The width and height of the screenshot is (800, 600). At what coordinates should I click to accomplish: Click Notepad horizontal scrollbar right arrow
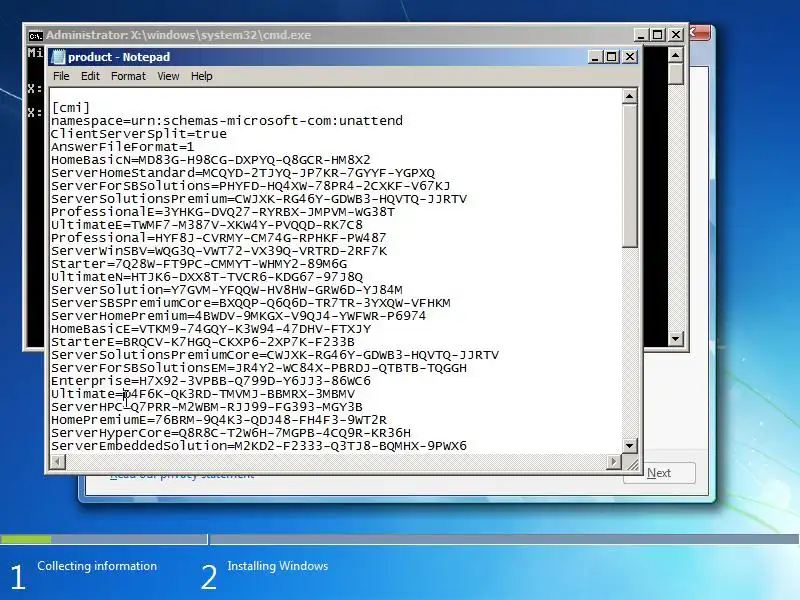coord(614,462)
